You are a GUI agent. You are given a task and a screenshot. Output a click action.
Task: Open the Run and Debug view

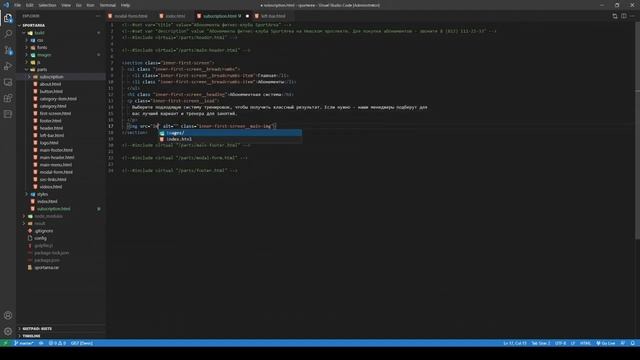[x=8, y=66]
